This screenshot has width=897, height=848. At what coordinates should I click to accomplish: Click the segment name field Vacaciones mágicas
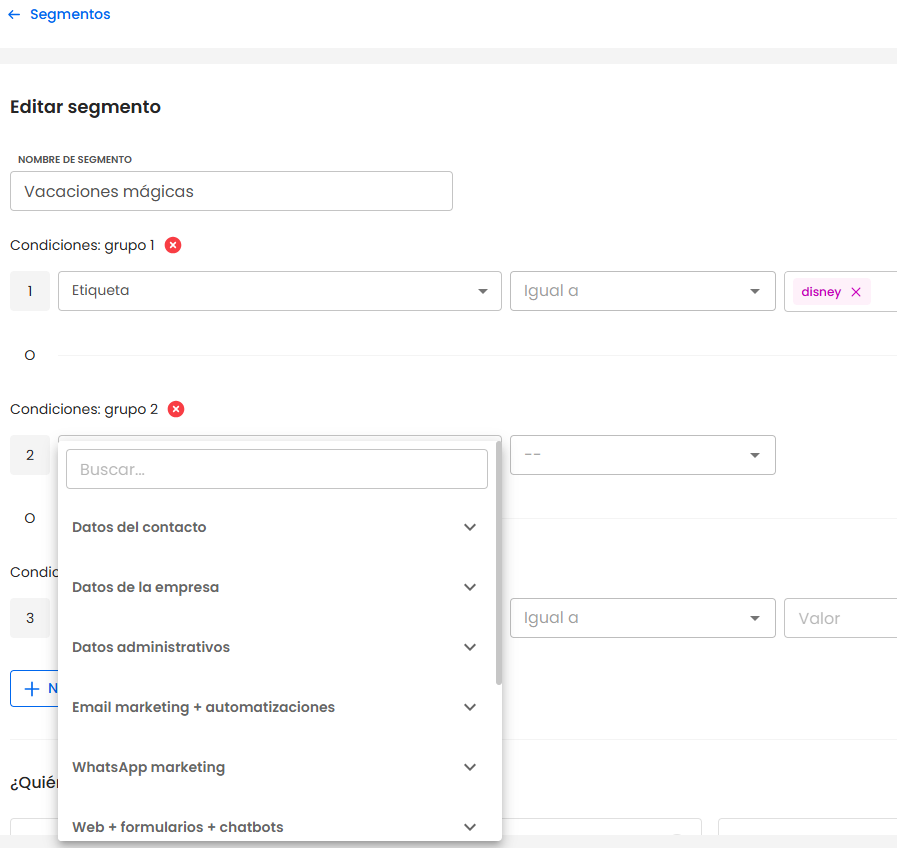coord(231,191)
